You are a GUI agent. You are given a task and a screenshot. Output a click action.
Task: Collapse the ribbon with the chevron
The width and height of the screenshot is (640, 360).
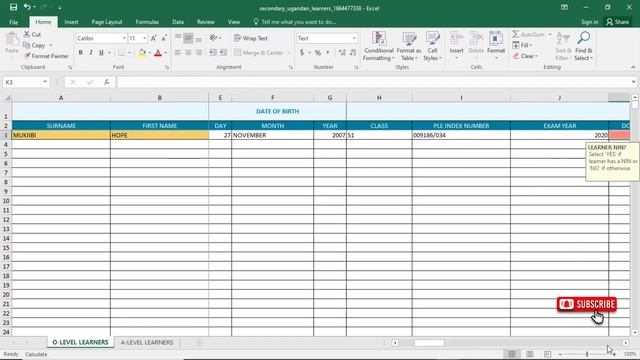tap(633, 67)
